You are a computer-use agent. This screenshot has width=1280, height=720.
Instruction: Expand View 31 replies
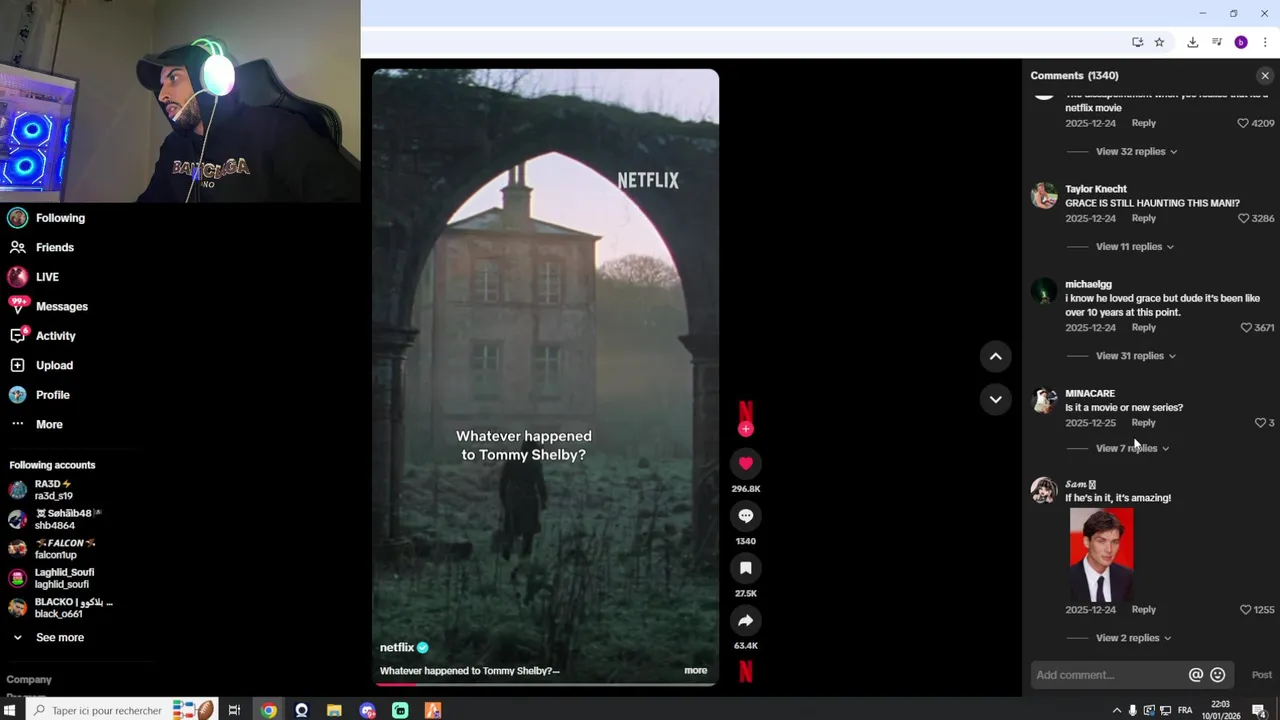(x=1135, y=356)
